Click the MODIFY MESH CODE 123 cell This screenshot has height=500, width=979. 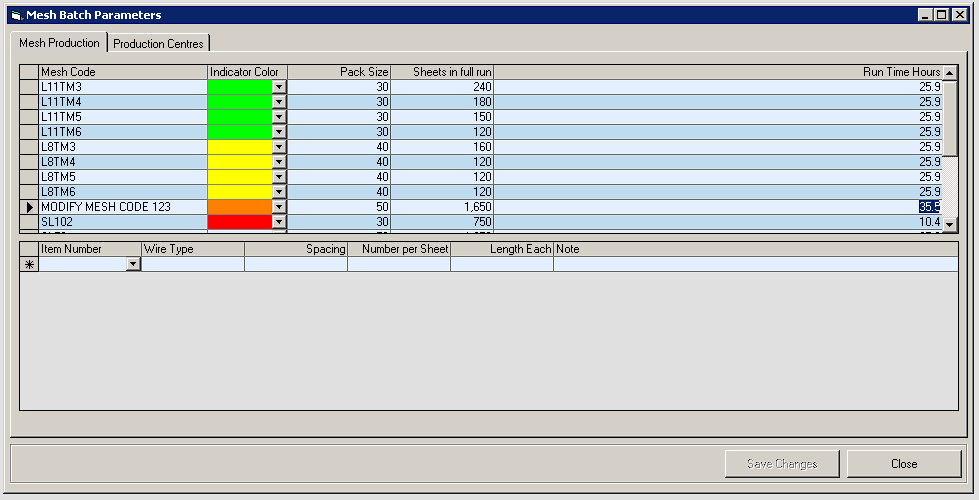tap(123, 207)
